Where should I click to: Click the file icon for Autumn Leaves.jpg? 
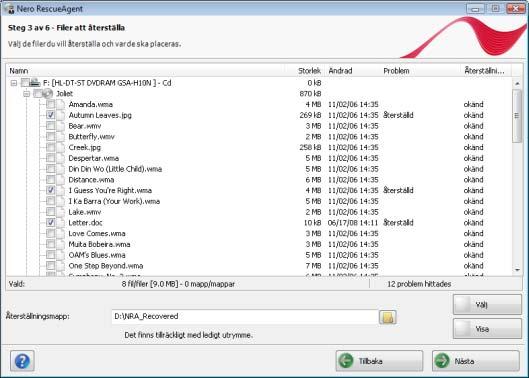pyautogui.click(x=60, y=115)
